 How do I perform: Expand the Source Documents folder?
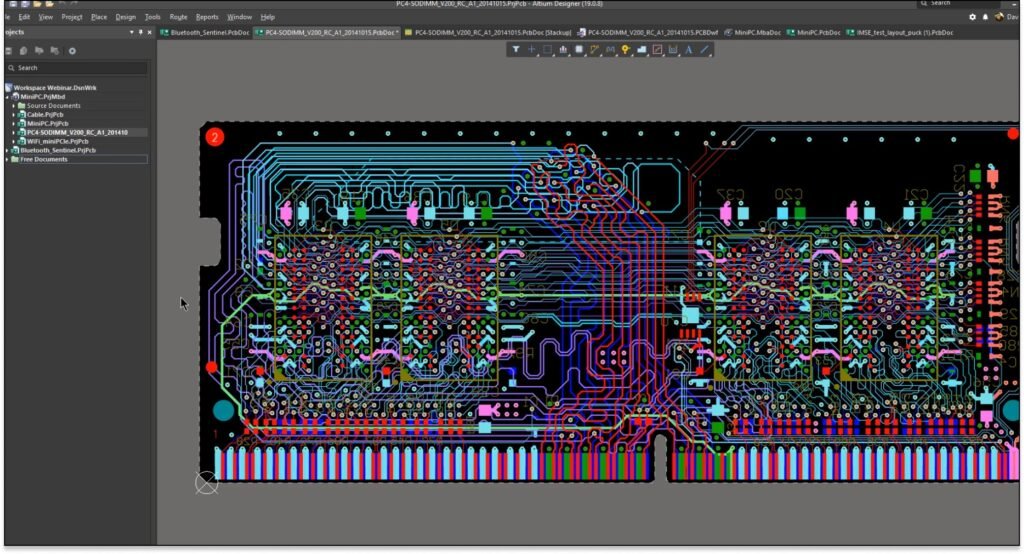coord(14,106)
